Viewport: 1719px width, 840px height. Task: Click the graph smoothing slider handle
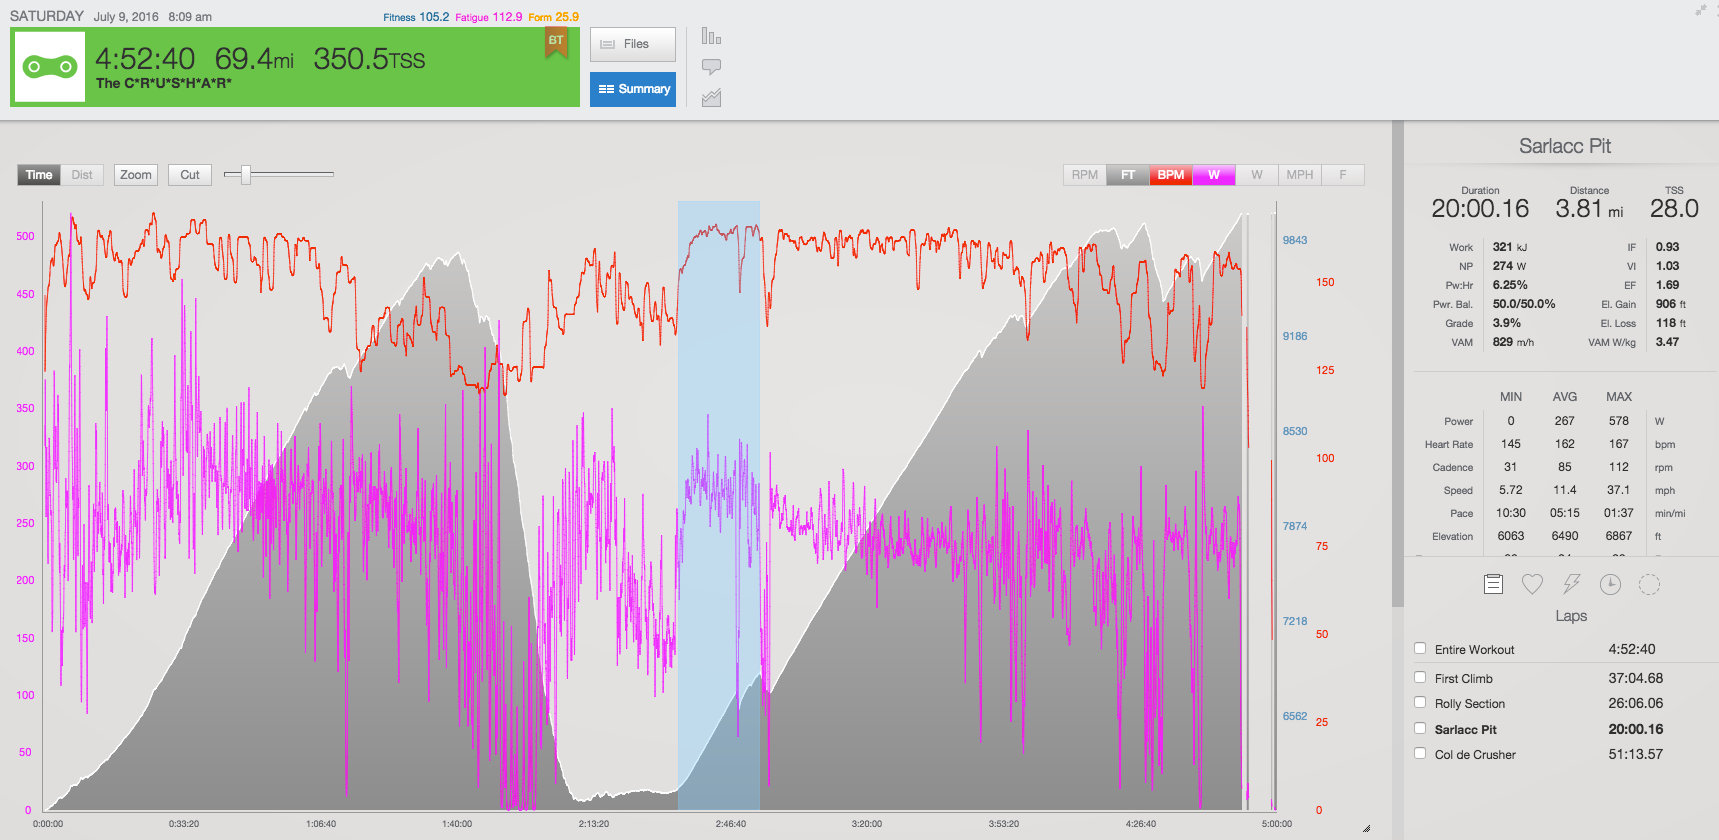[245, 175]
